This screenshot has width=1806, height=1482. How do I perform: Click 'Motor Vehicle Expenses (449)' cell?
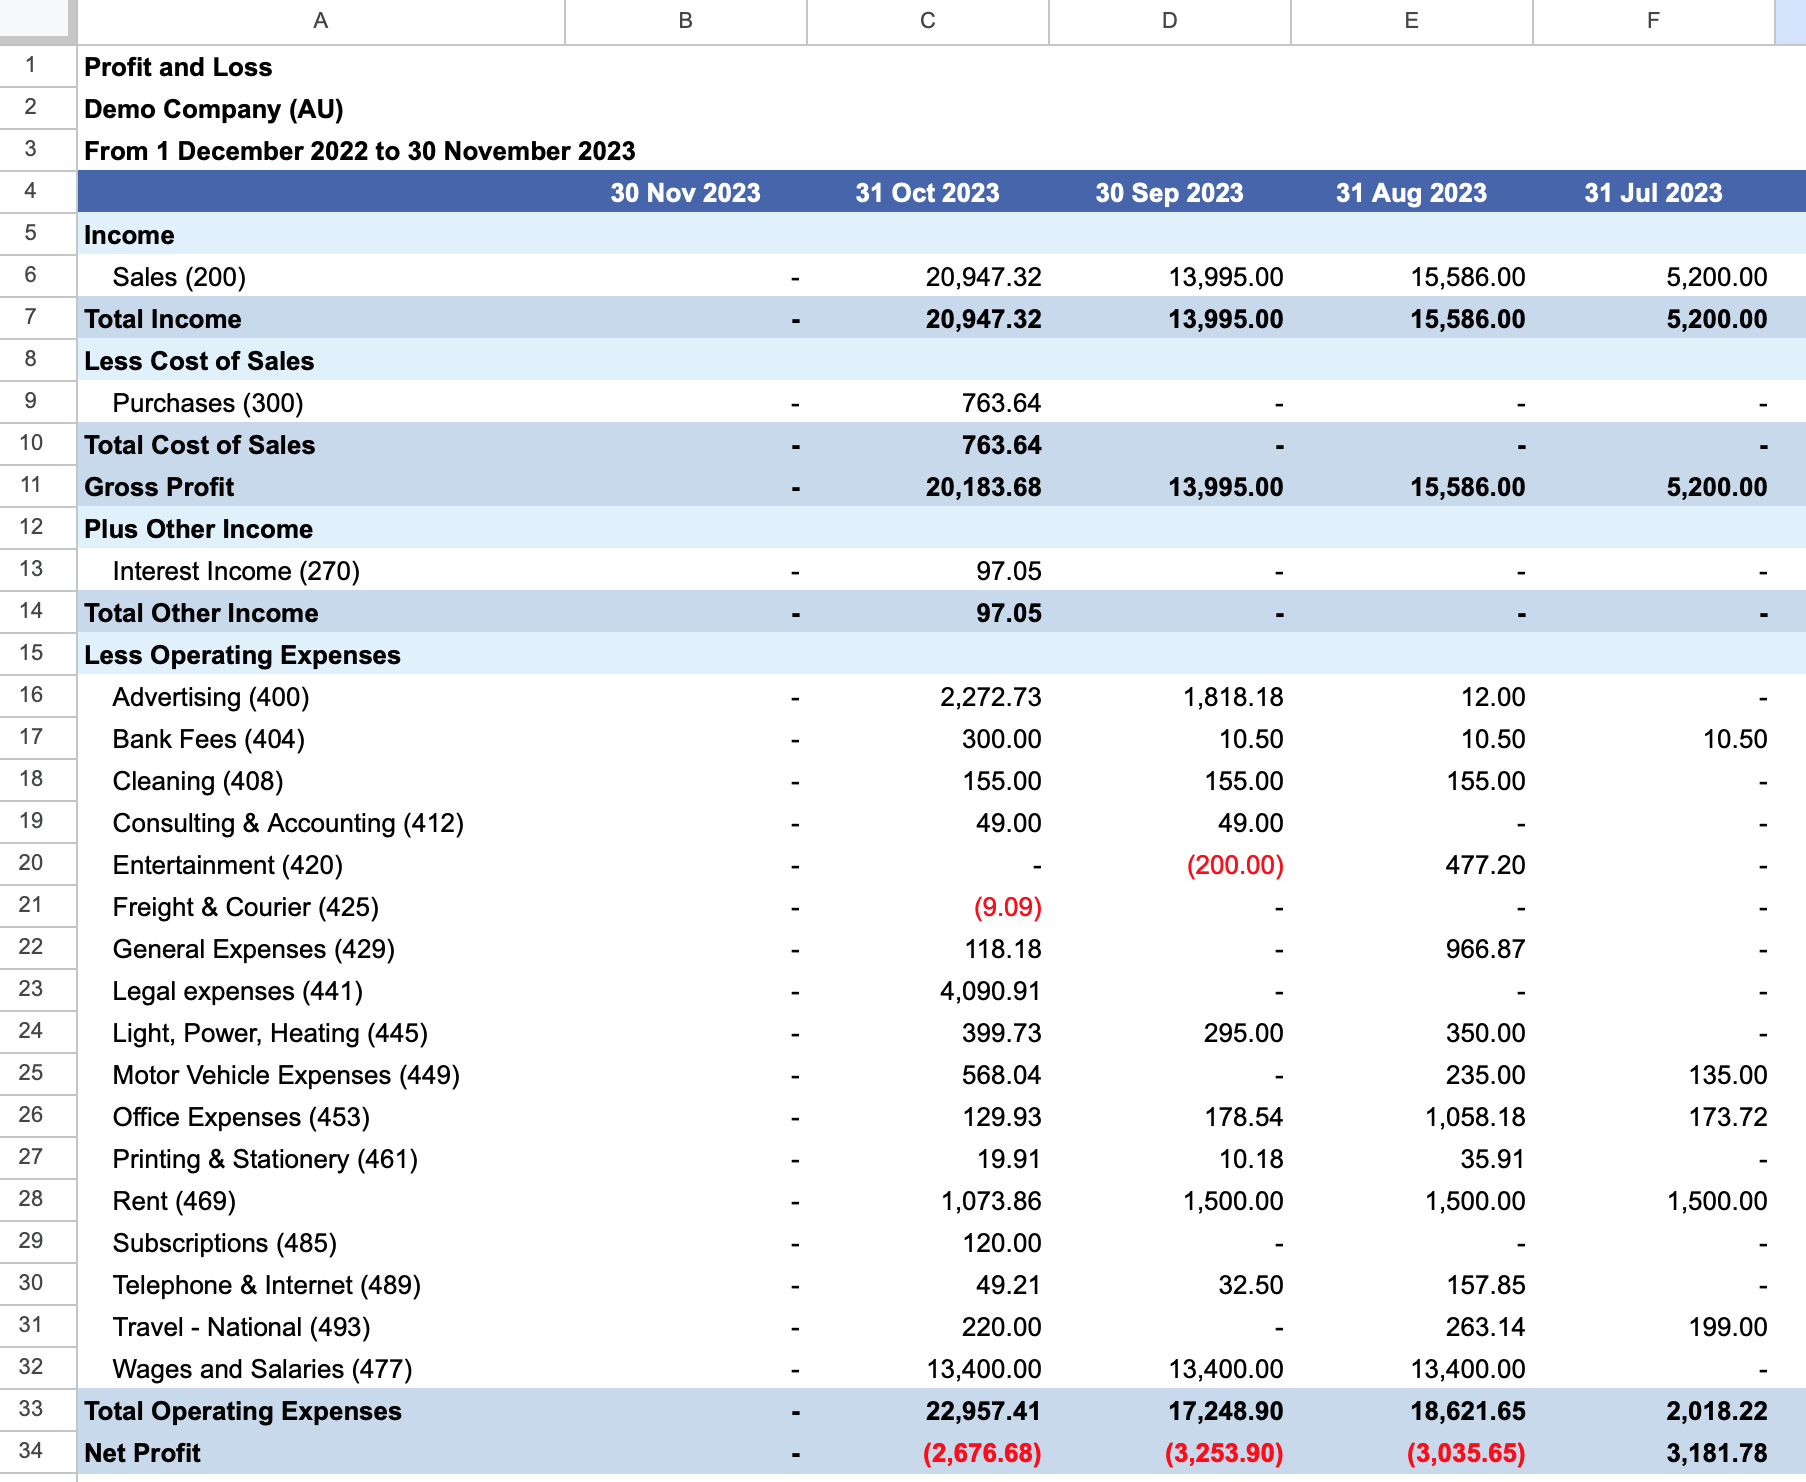pos(321,1075)
